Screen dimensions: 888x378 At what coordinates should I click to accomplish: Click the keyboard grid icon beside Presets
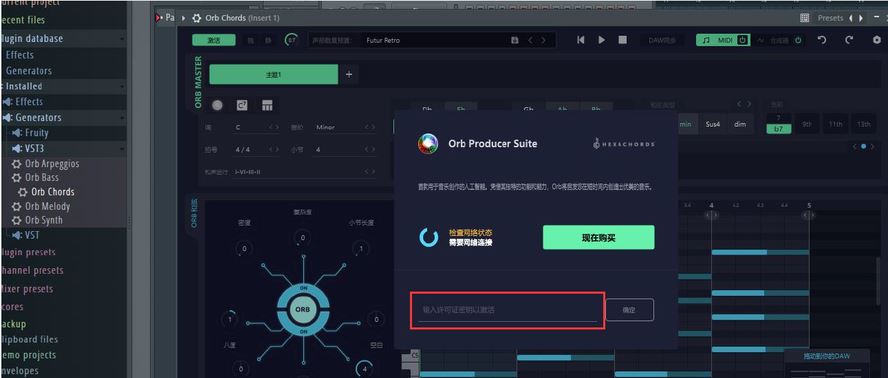click(x=804, y=18)
